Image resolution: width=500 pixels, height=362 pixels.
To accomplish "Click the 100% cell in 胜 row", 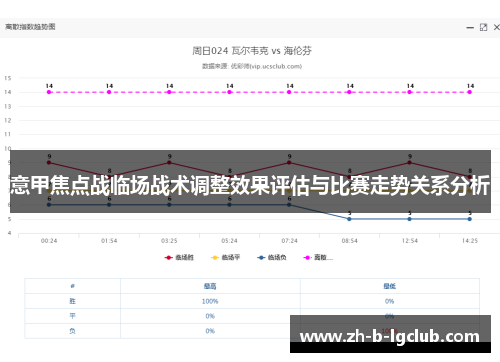I will 210,301.
